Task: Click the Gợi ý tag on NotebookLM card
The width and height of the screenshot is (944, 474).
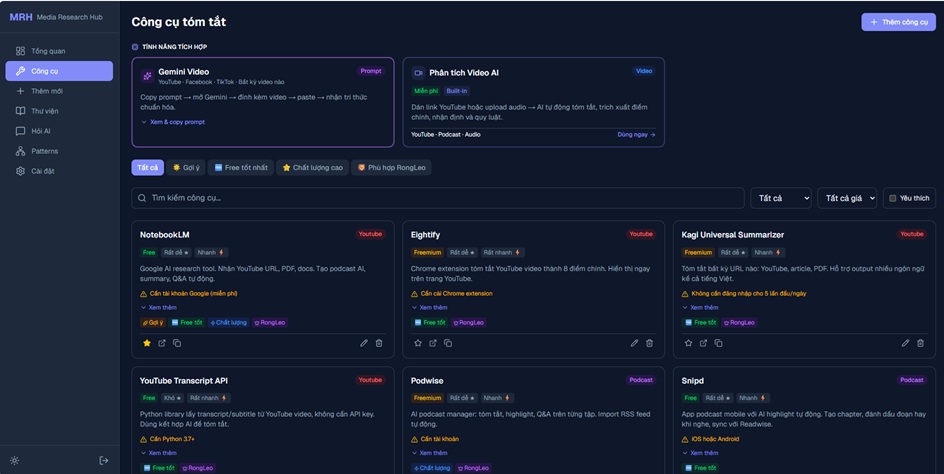Action: point(153,322)
